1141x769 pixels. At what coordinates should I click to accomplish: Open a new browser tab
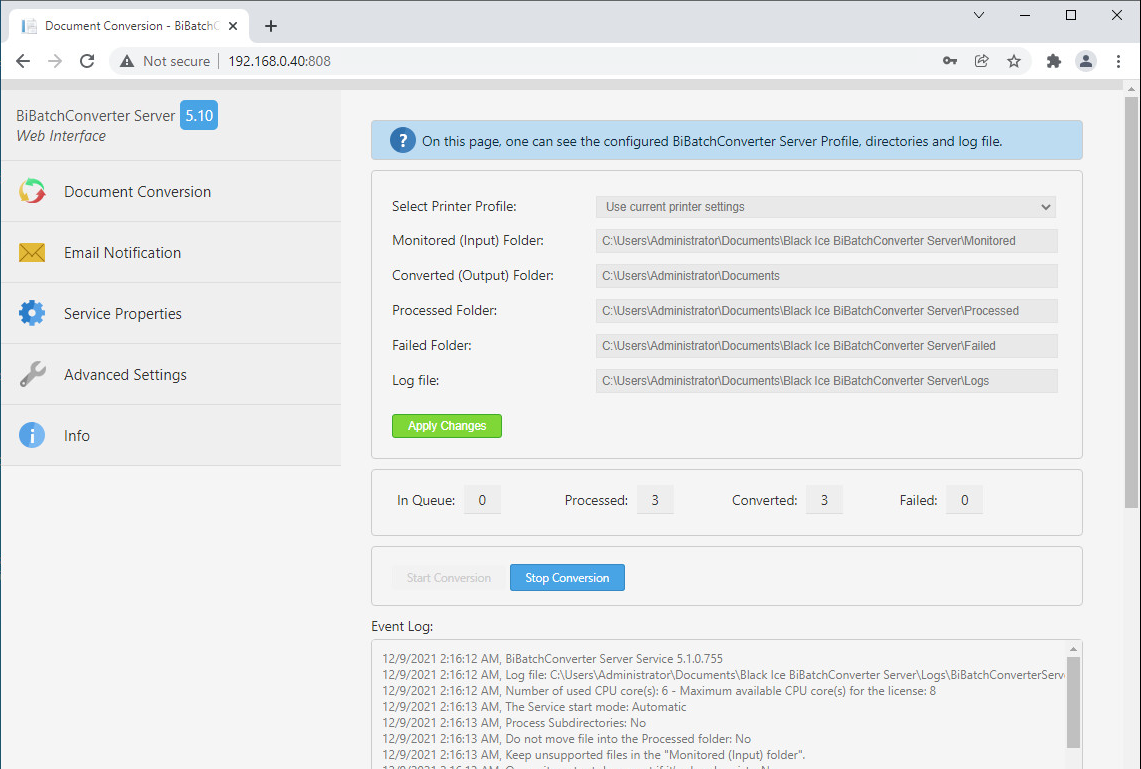[x=271, y=26]
